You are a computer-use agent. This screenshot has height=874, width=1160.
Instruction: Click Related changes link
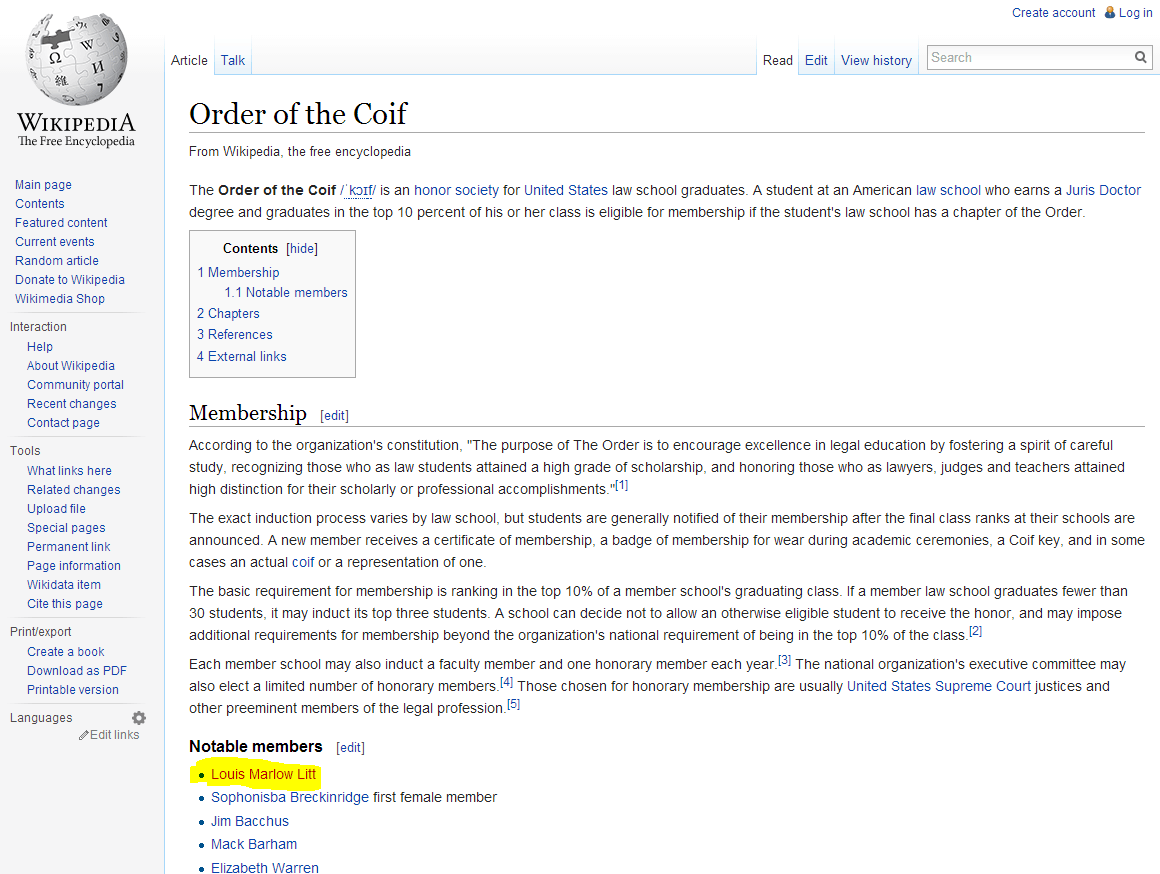tap(73, 490)
